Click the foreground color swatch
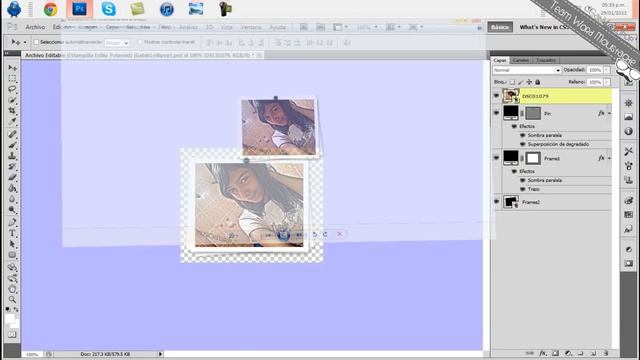The width and height of the screenshot is (640, 360). (x=10, y=318)
